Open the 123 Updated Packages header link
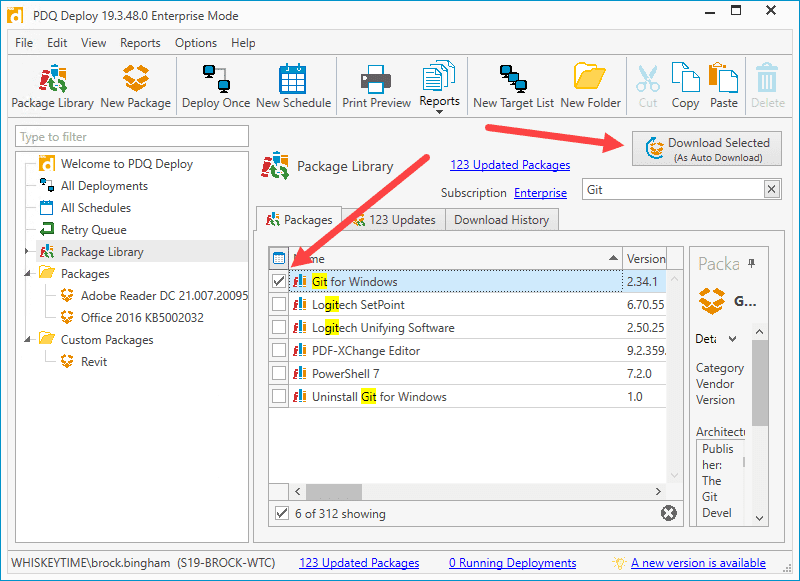Viewport: 800px width, 581px height. pyautogui.click(x=510, y=165)
